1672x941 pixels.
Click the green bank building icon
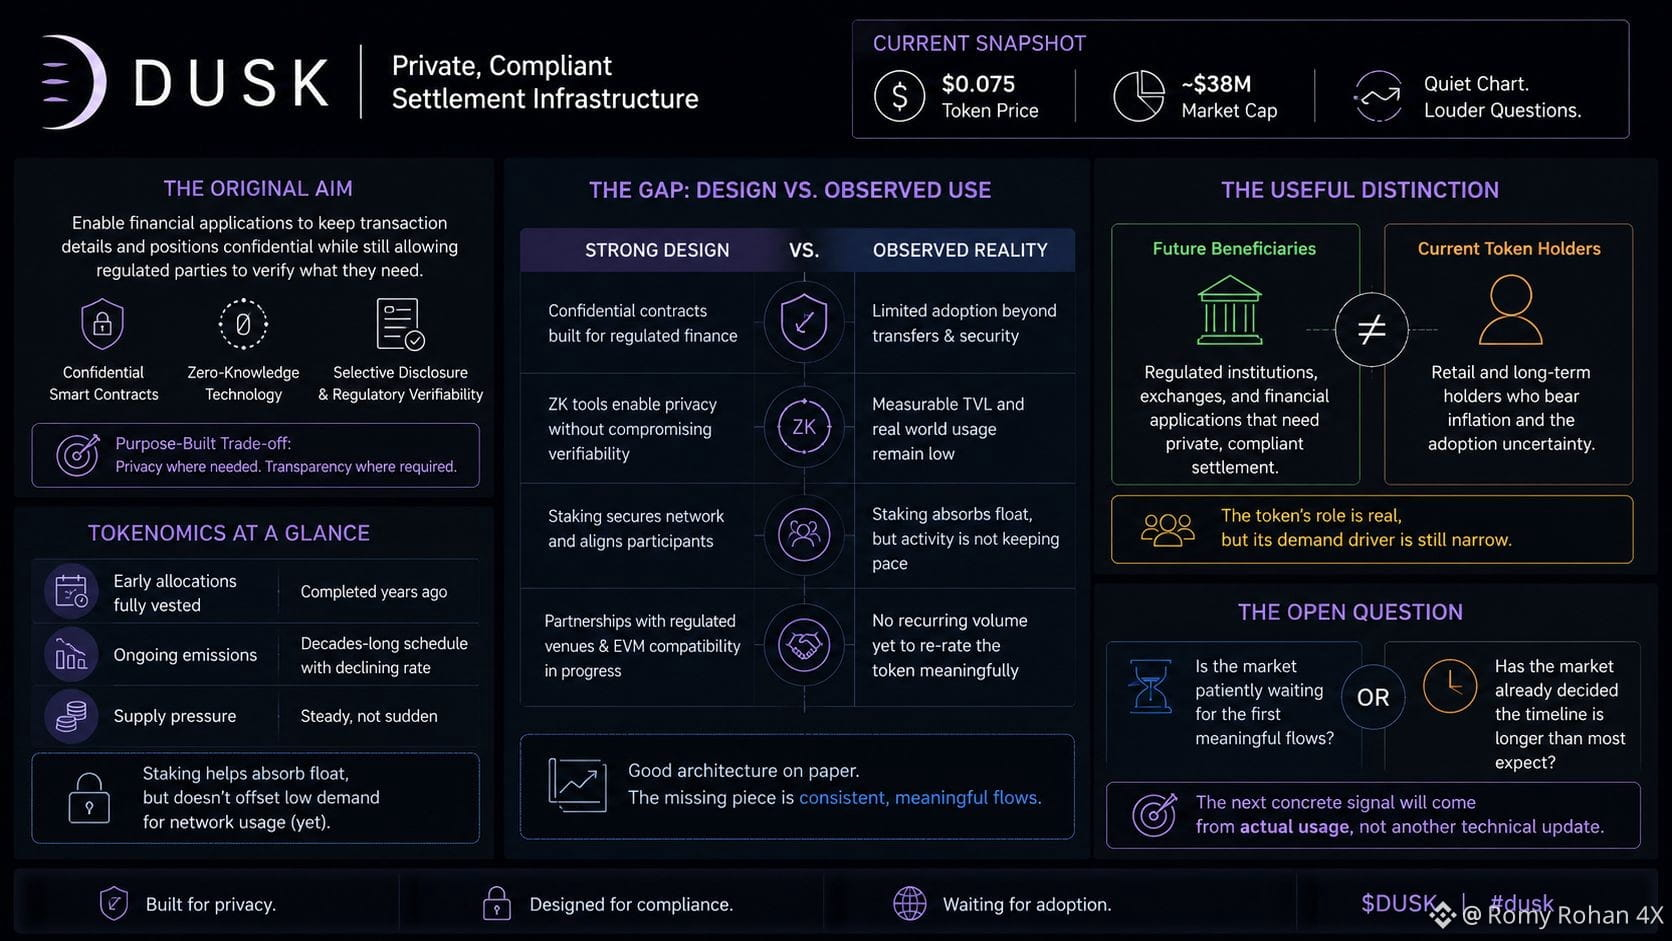coord(1230,311)
